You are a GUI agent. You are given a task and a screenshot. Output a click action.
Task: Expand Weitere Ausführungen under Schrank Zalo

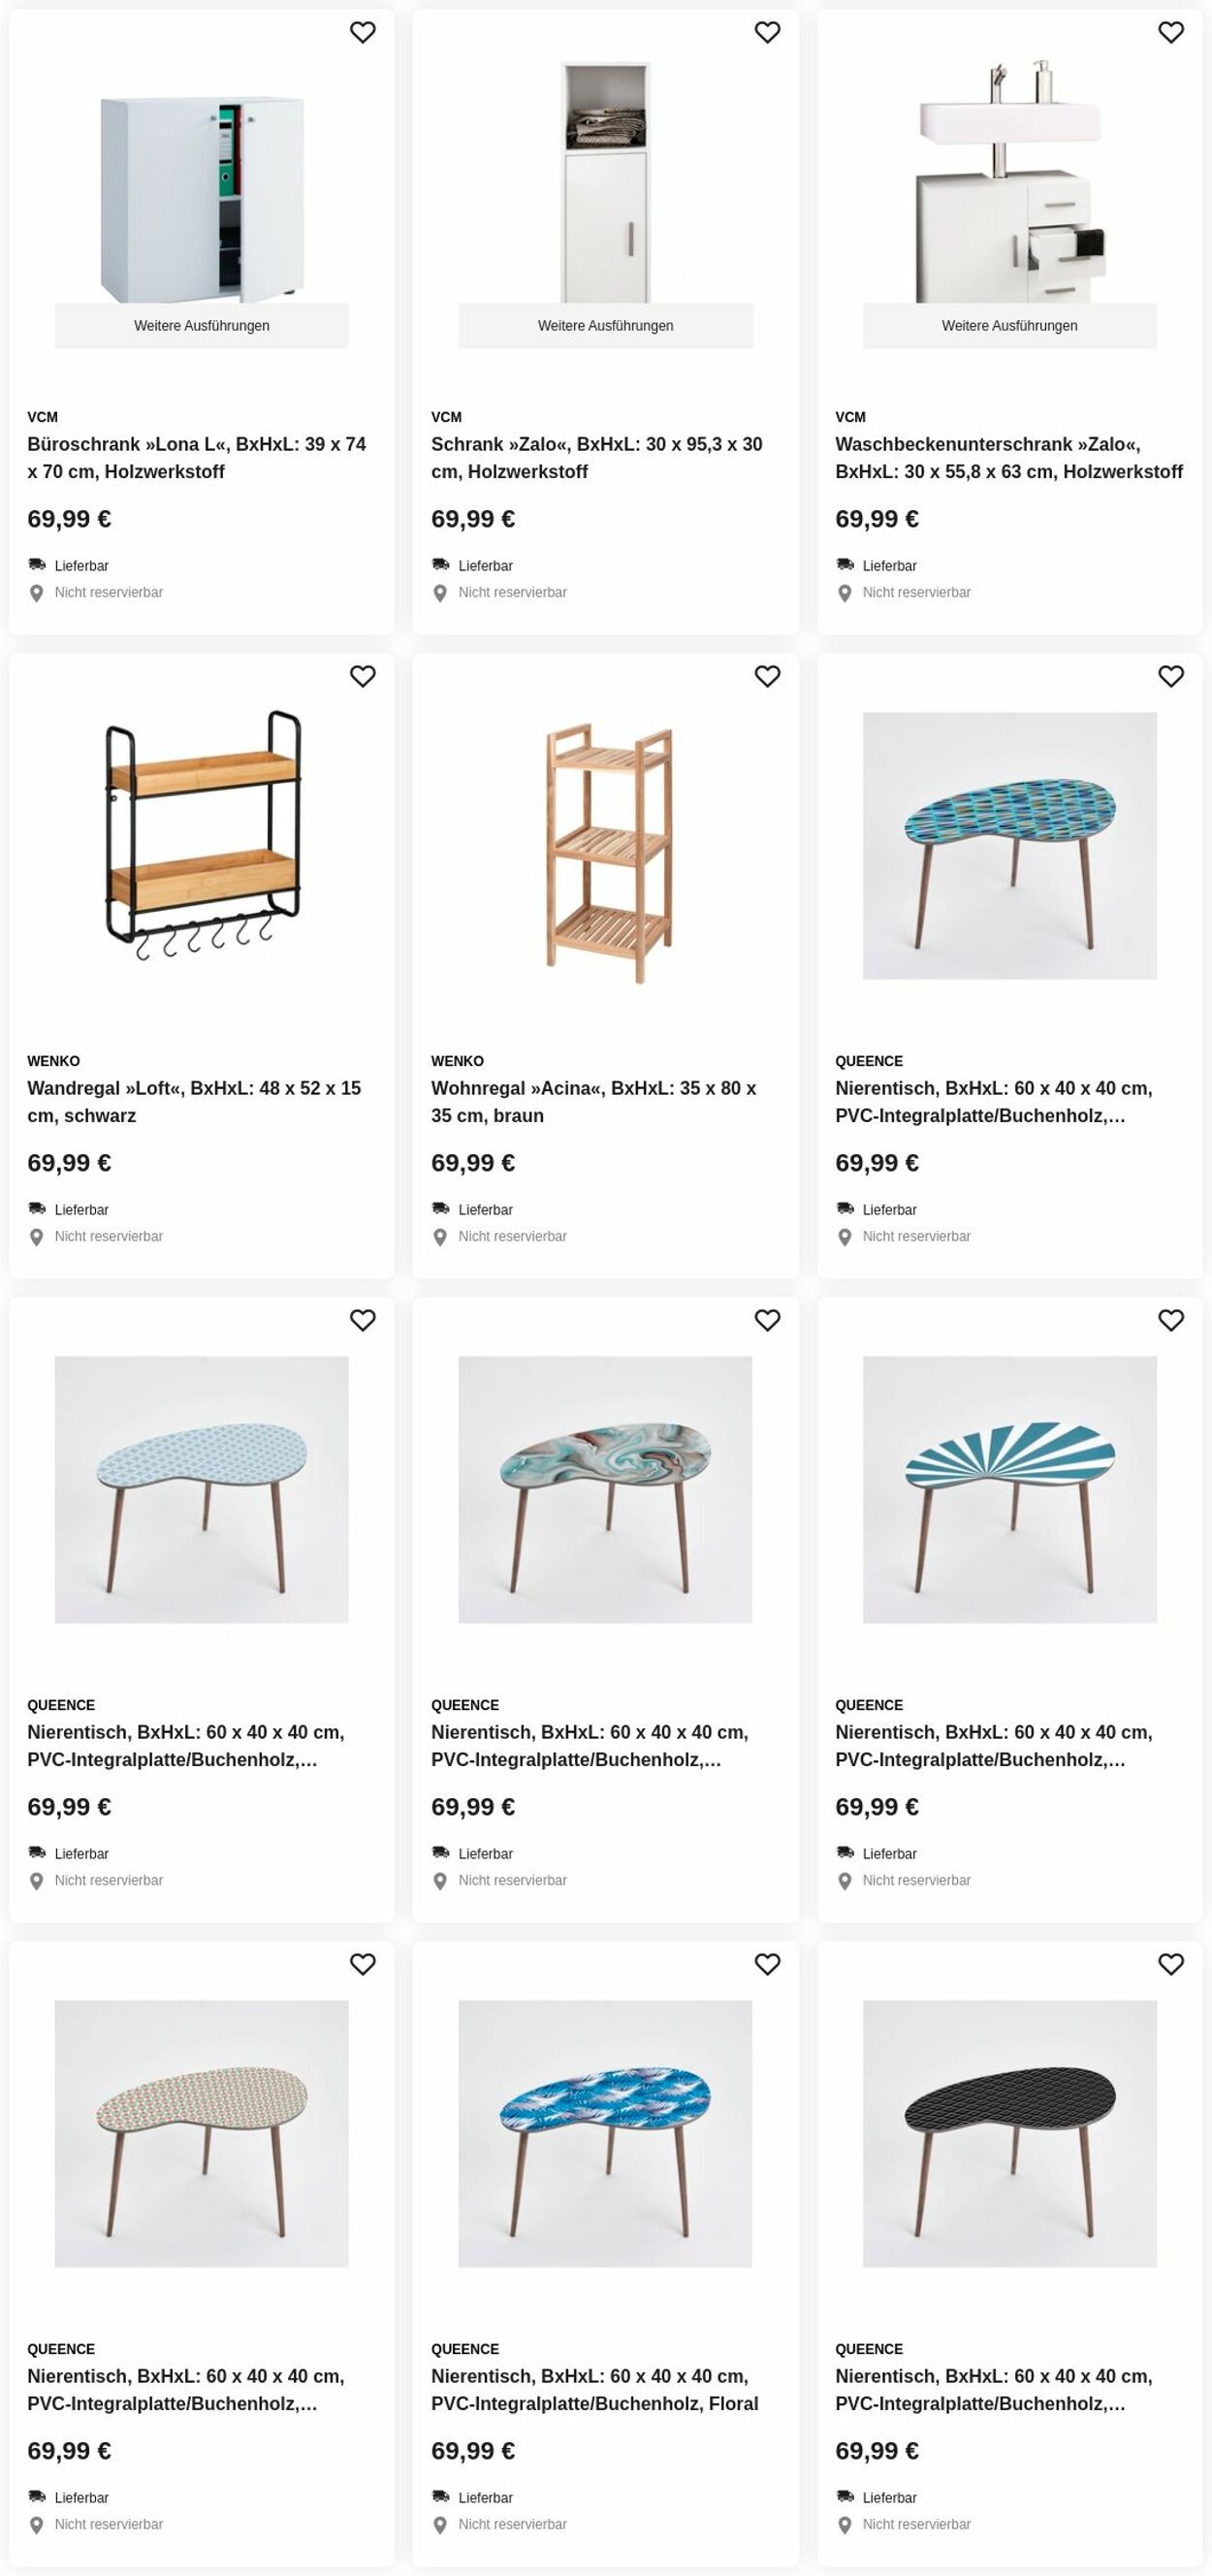605,326
